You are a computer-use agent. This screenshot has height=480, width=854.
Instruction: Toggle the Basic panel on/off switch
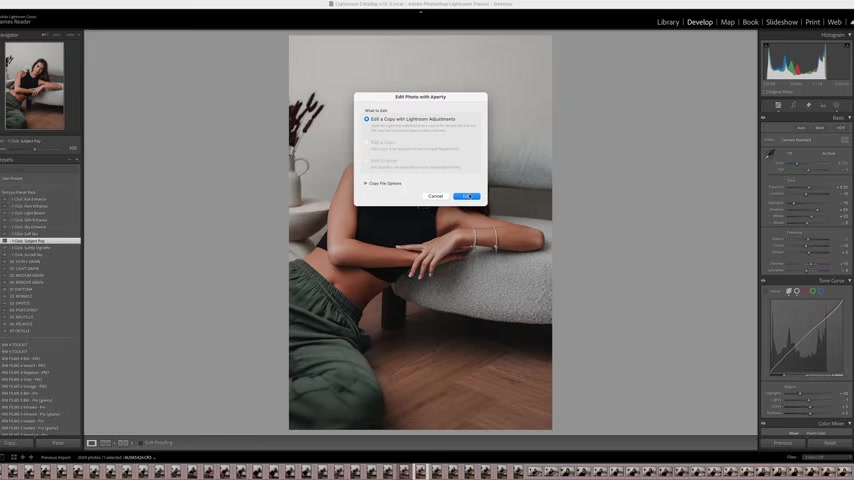click(763, 117)
